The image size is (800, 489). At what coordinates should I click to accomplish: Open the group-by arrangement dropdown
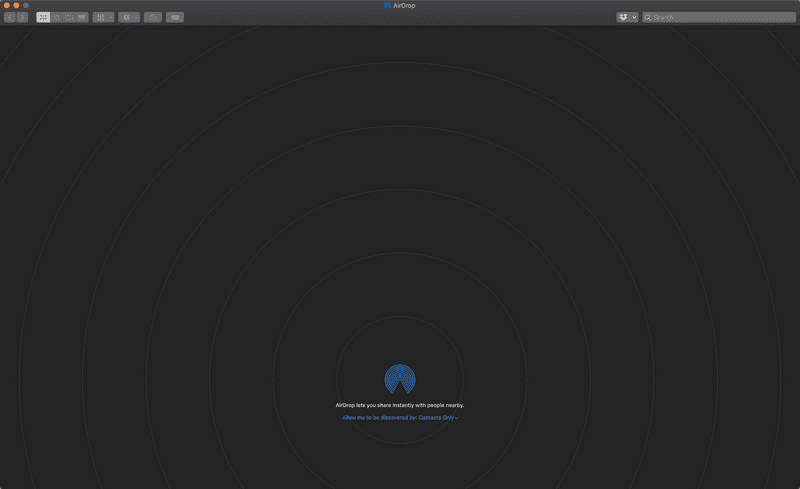(x=104, y=17)
